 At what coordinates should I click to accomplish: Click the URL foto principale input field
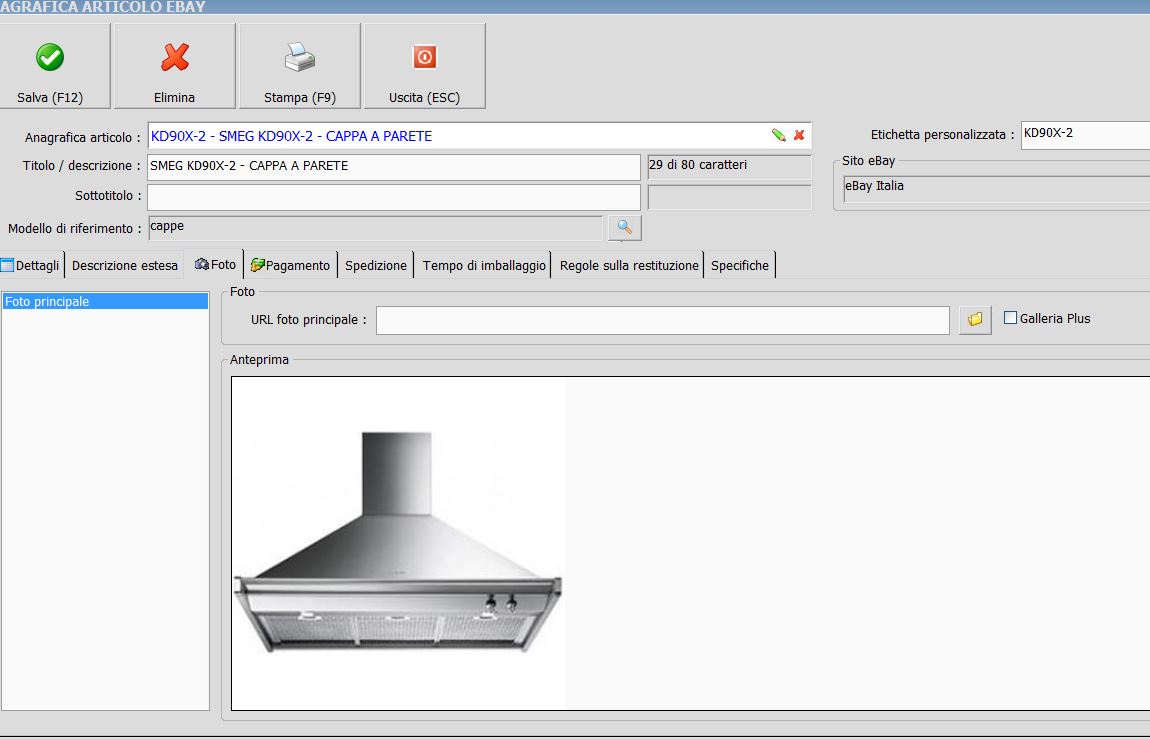[x=663, y=320]
